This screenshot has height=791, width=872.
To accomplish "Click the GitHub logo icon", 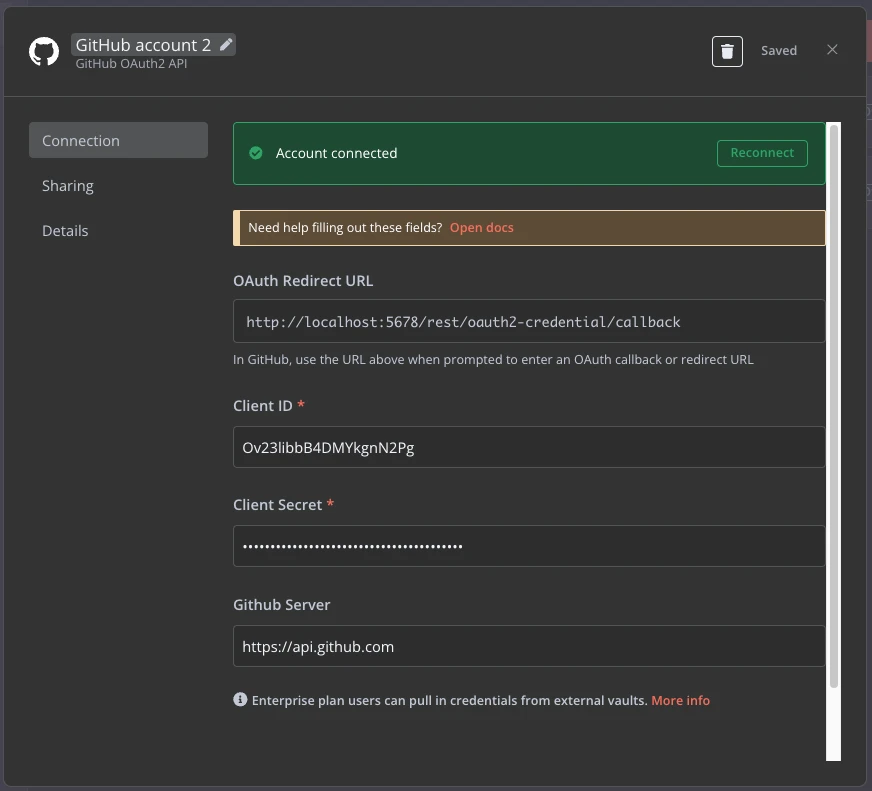I will [x=44, y=52].
